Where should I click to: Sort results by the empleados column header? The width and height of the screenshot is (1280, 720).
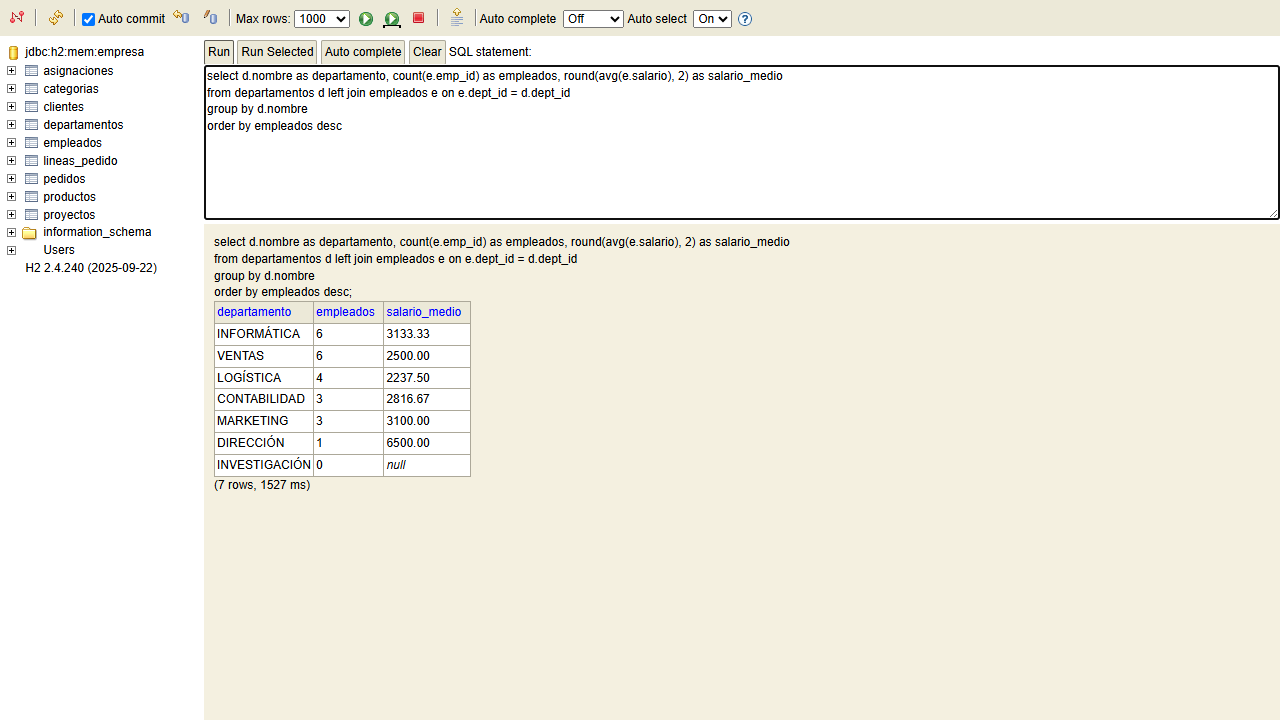(x=345, y=312)
